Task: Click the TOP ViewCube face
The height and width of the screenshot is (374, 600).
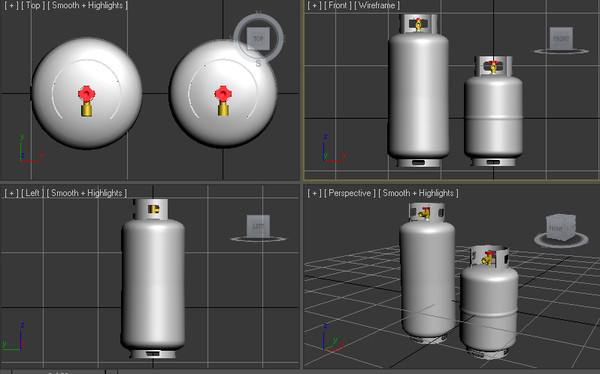Action: (x=258, y=39)
